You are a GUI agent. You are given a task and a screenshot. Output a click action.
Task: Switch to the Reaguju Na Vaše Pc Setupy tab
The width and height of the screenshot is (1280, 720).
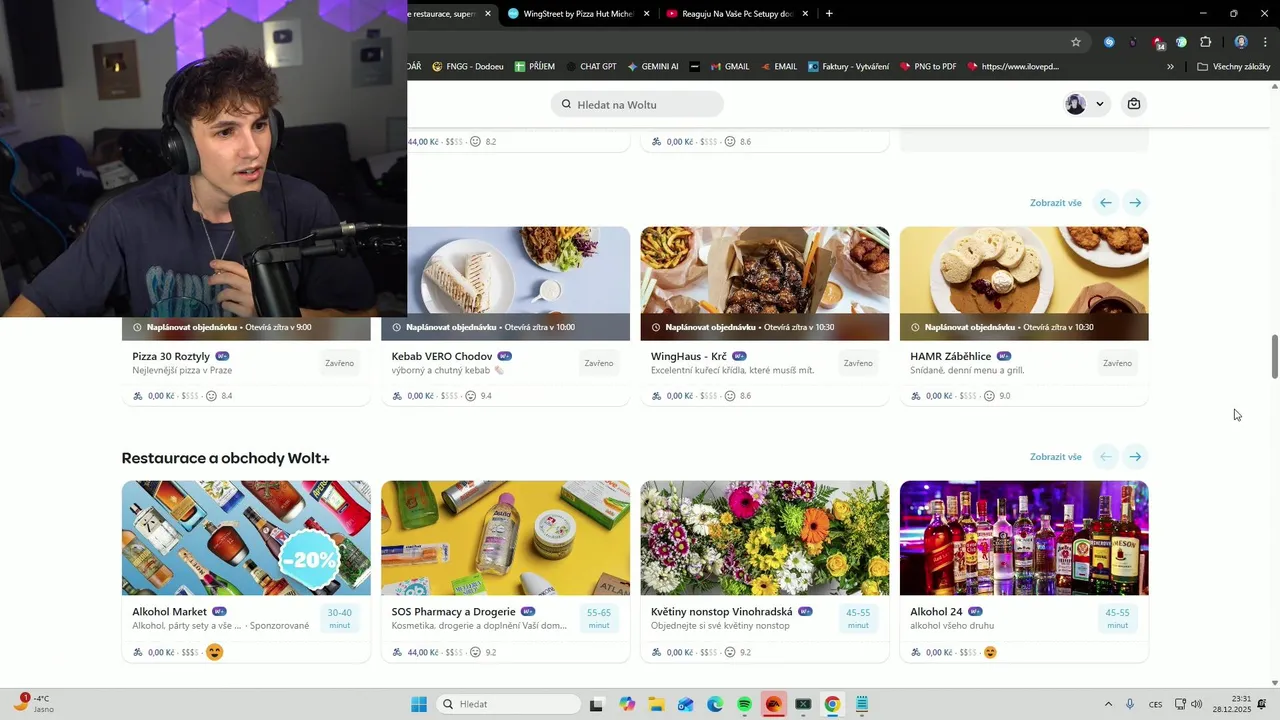(737, 14)
